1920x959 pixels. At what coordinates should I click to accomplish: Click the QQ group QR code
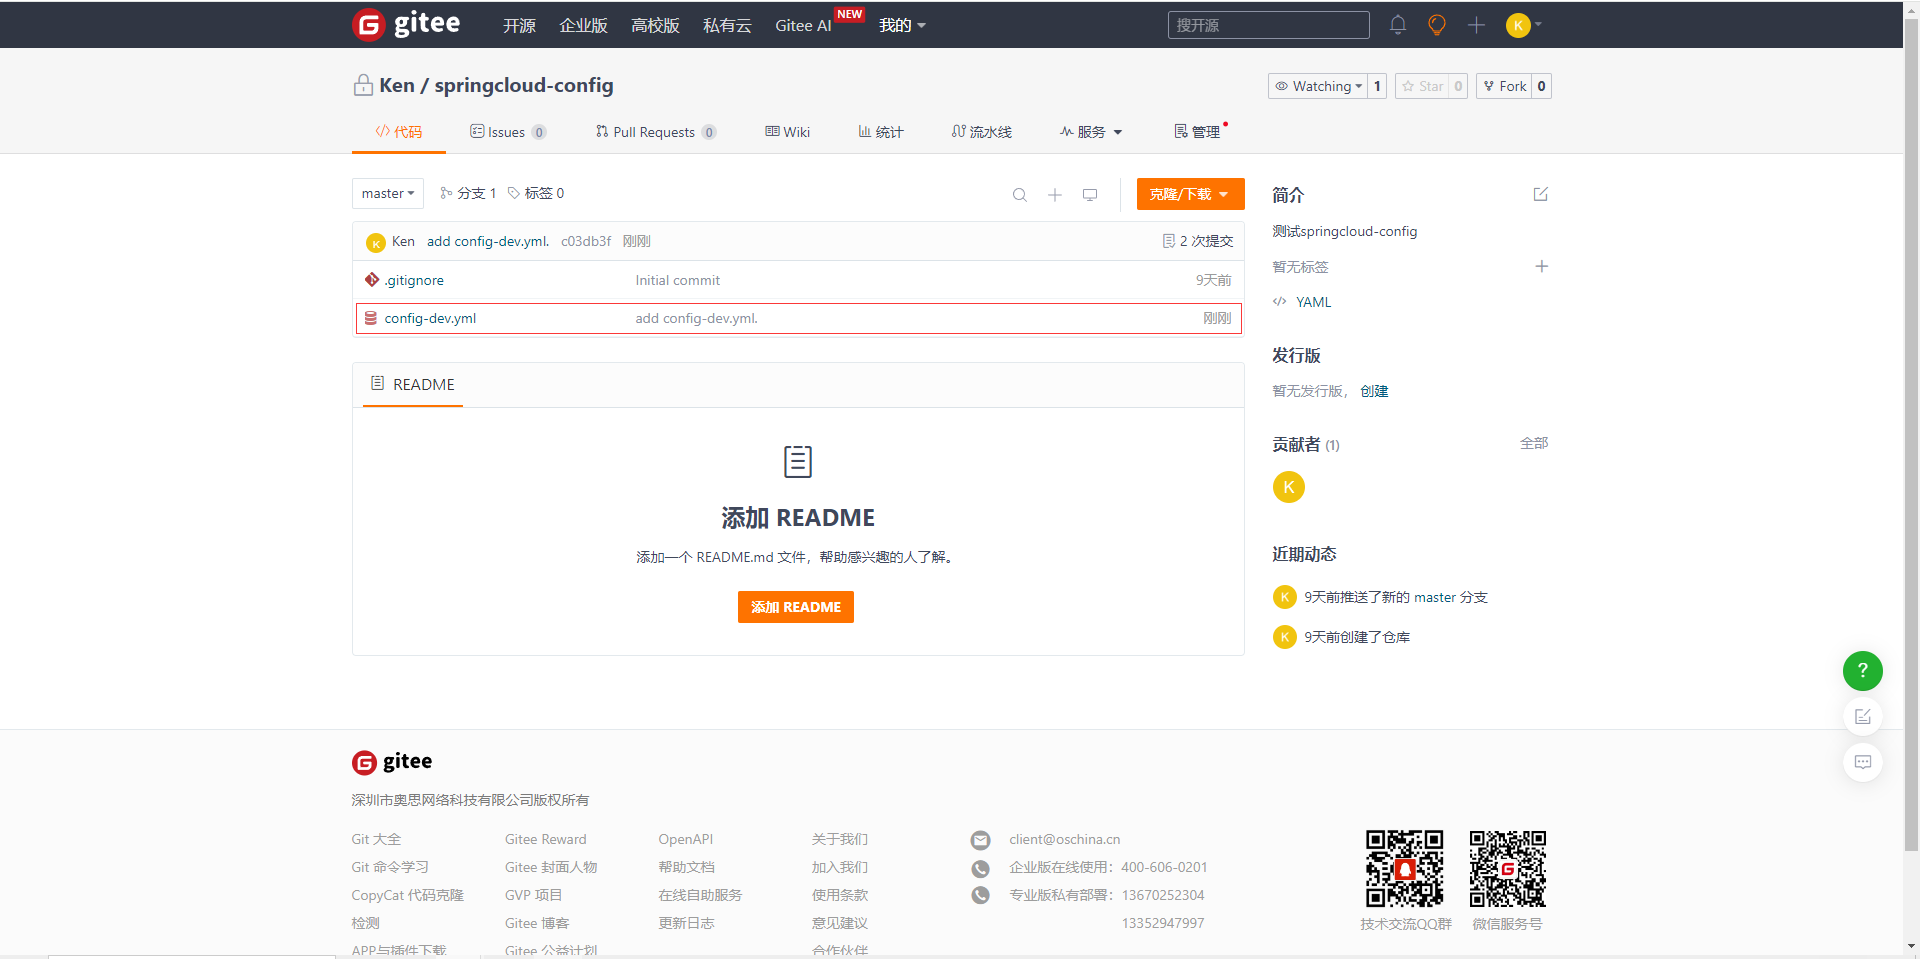(x=1404, y=868)
